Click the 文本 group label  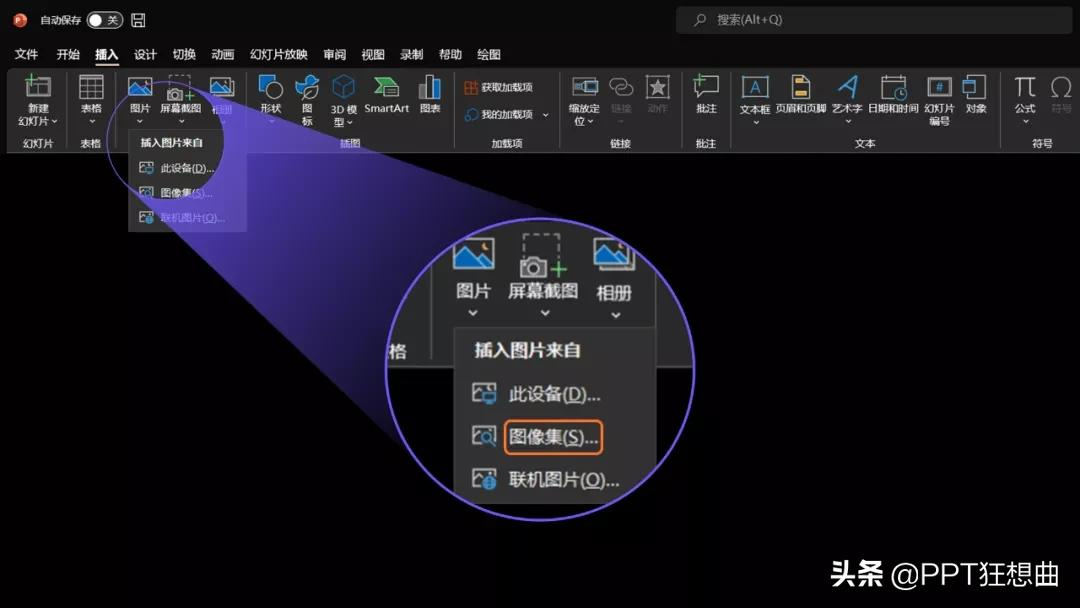point(865,143)
